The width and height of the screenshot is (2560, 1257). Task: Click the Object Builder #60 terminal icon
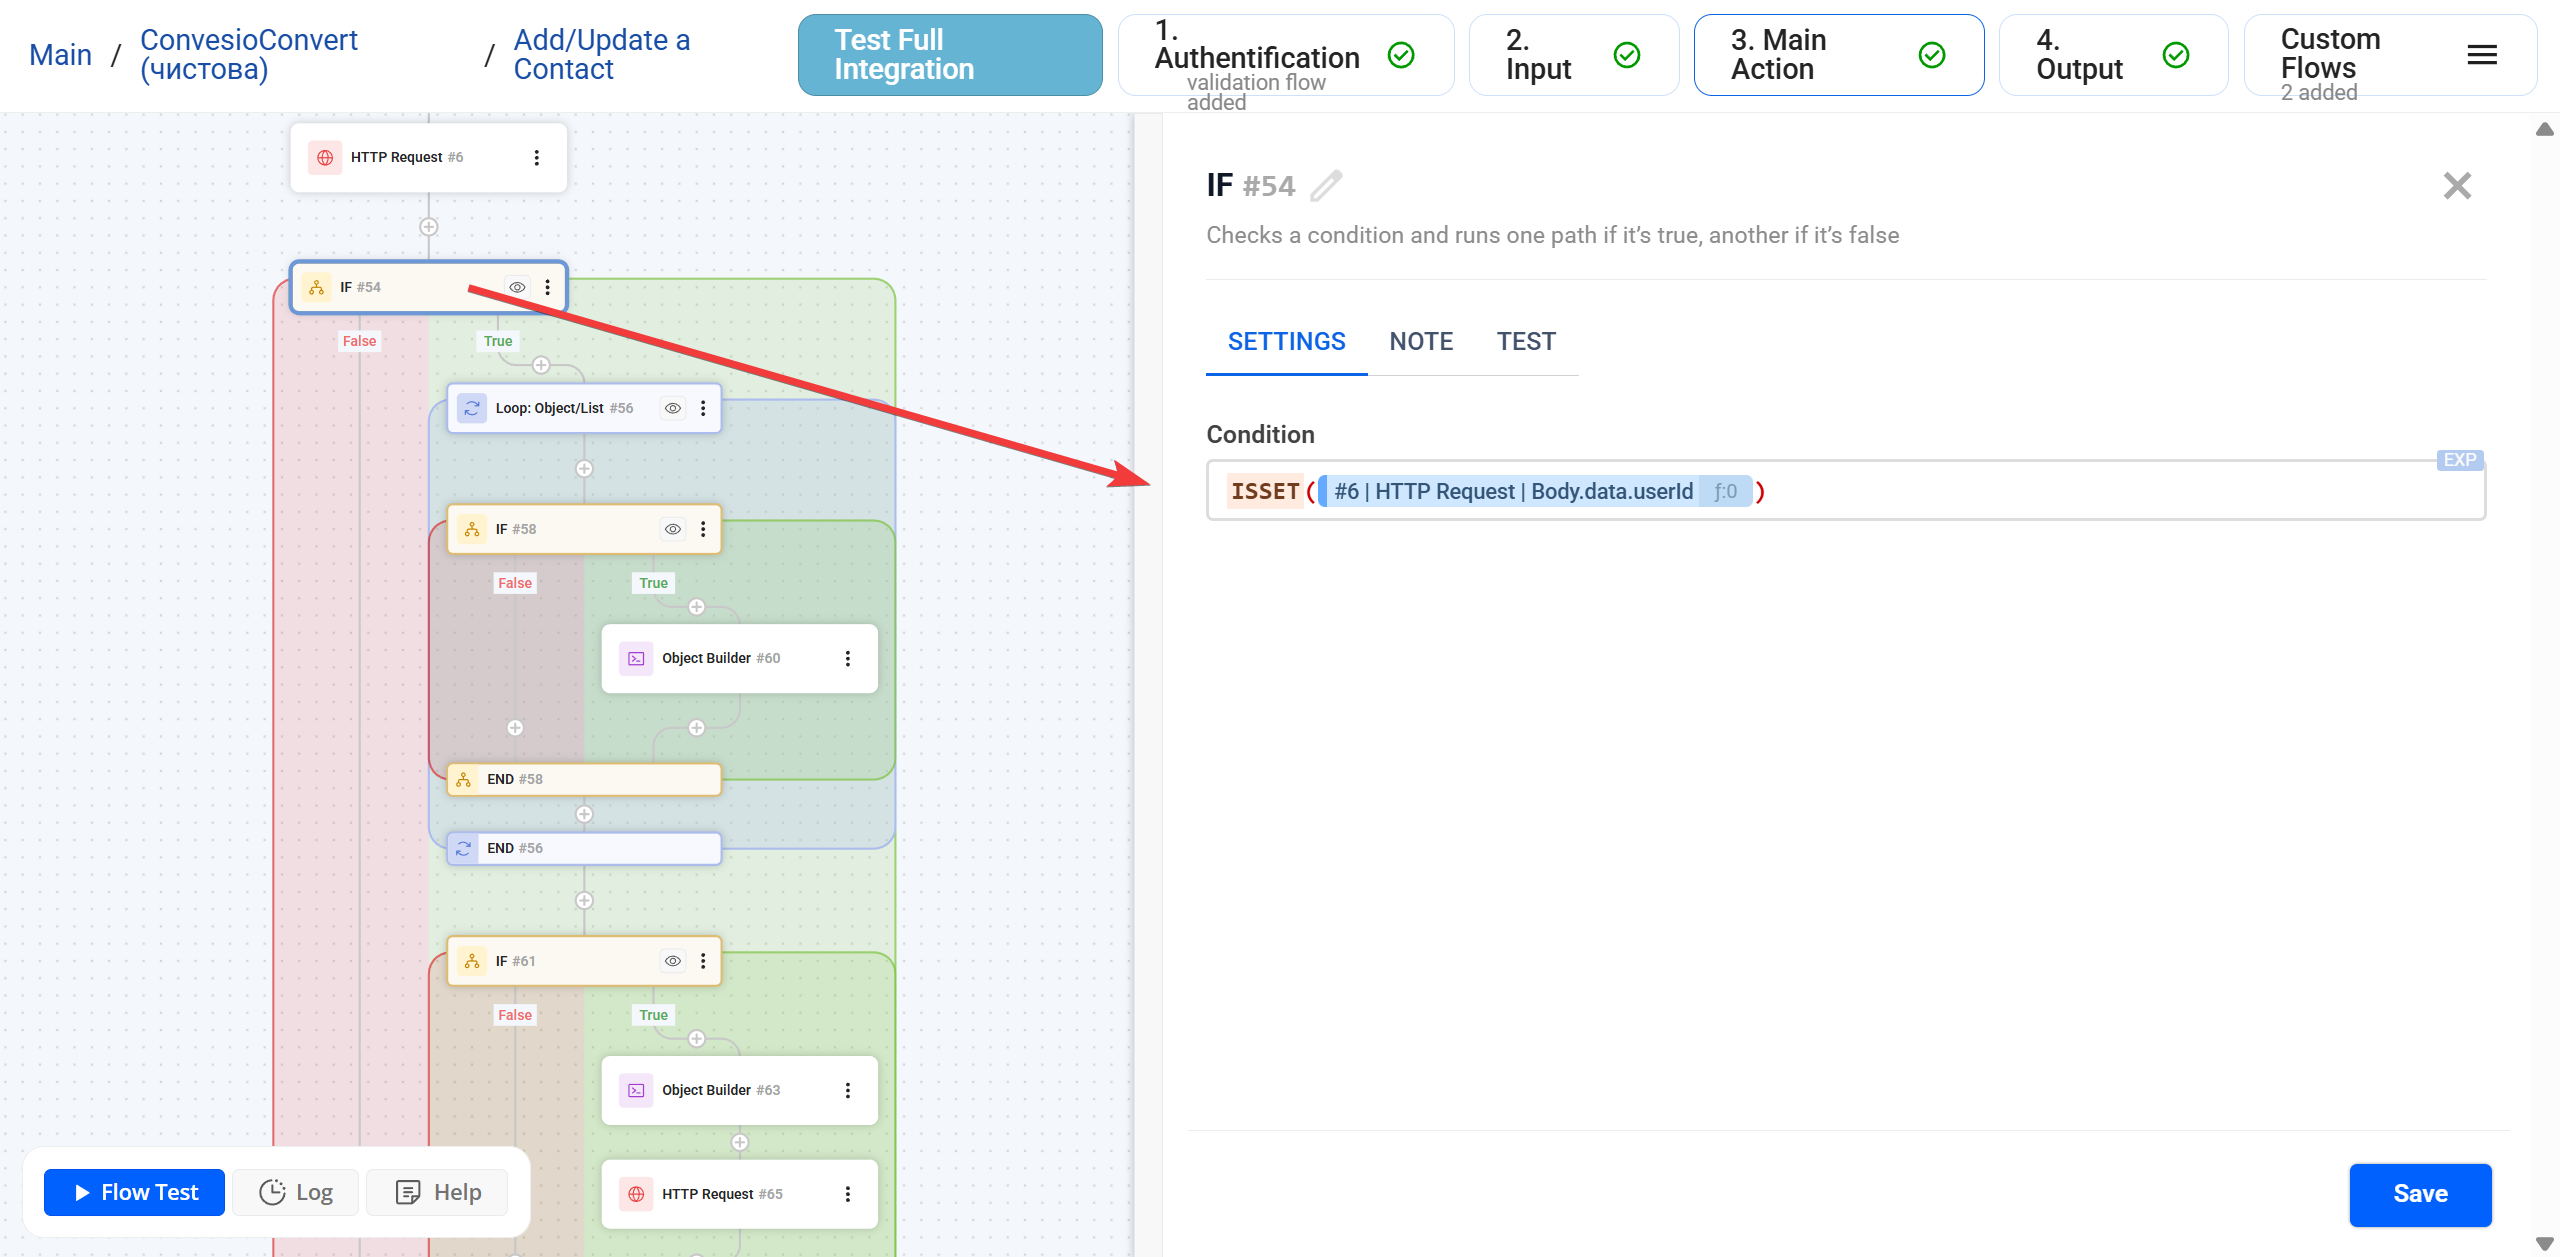coord(636,658)
